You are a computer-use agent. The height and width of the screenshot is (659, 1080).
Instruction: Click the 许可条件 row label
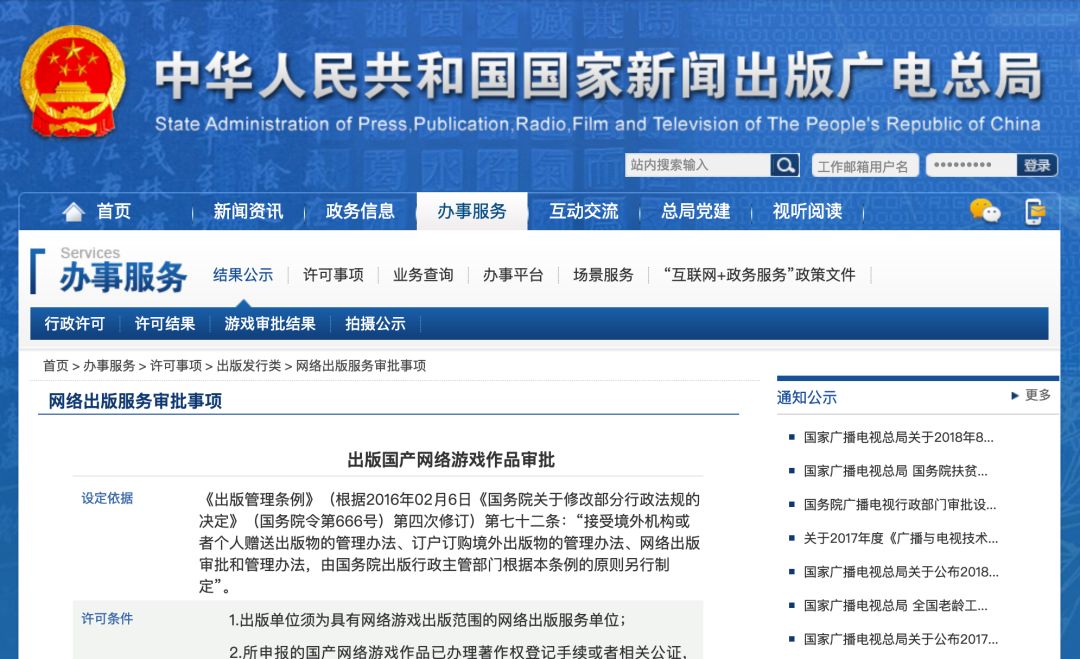pos(107,619)
